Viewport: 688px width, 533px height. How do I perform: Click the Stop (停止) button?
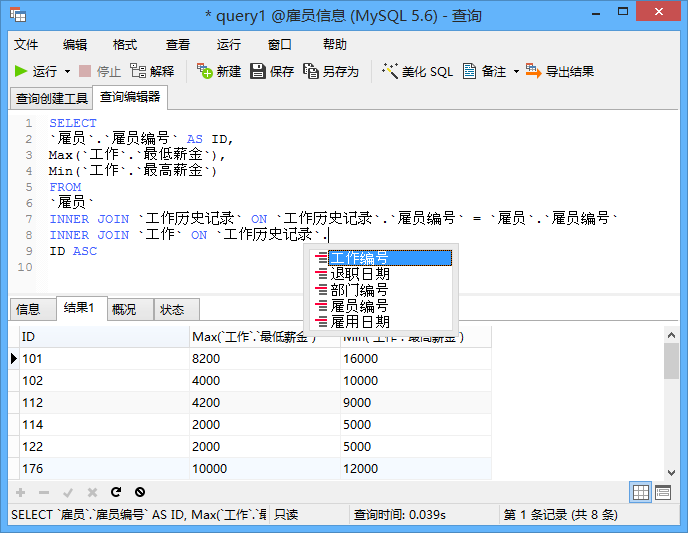click(x=100, y=71)
